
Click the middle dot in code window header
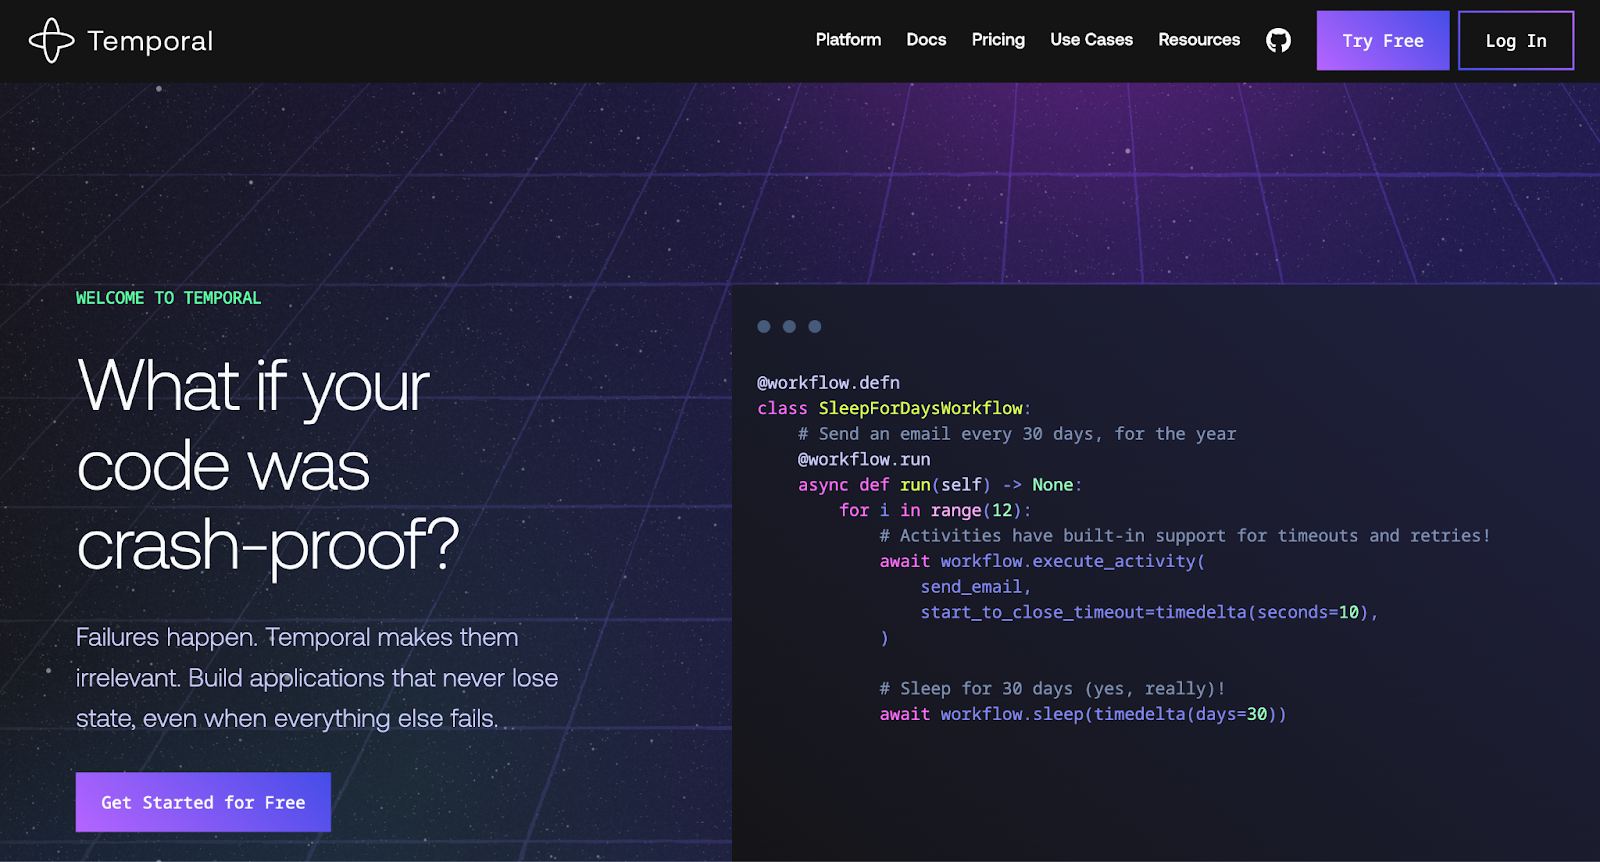(x=789, y=326)
